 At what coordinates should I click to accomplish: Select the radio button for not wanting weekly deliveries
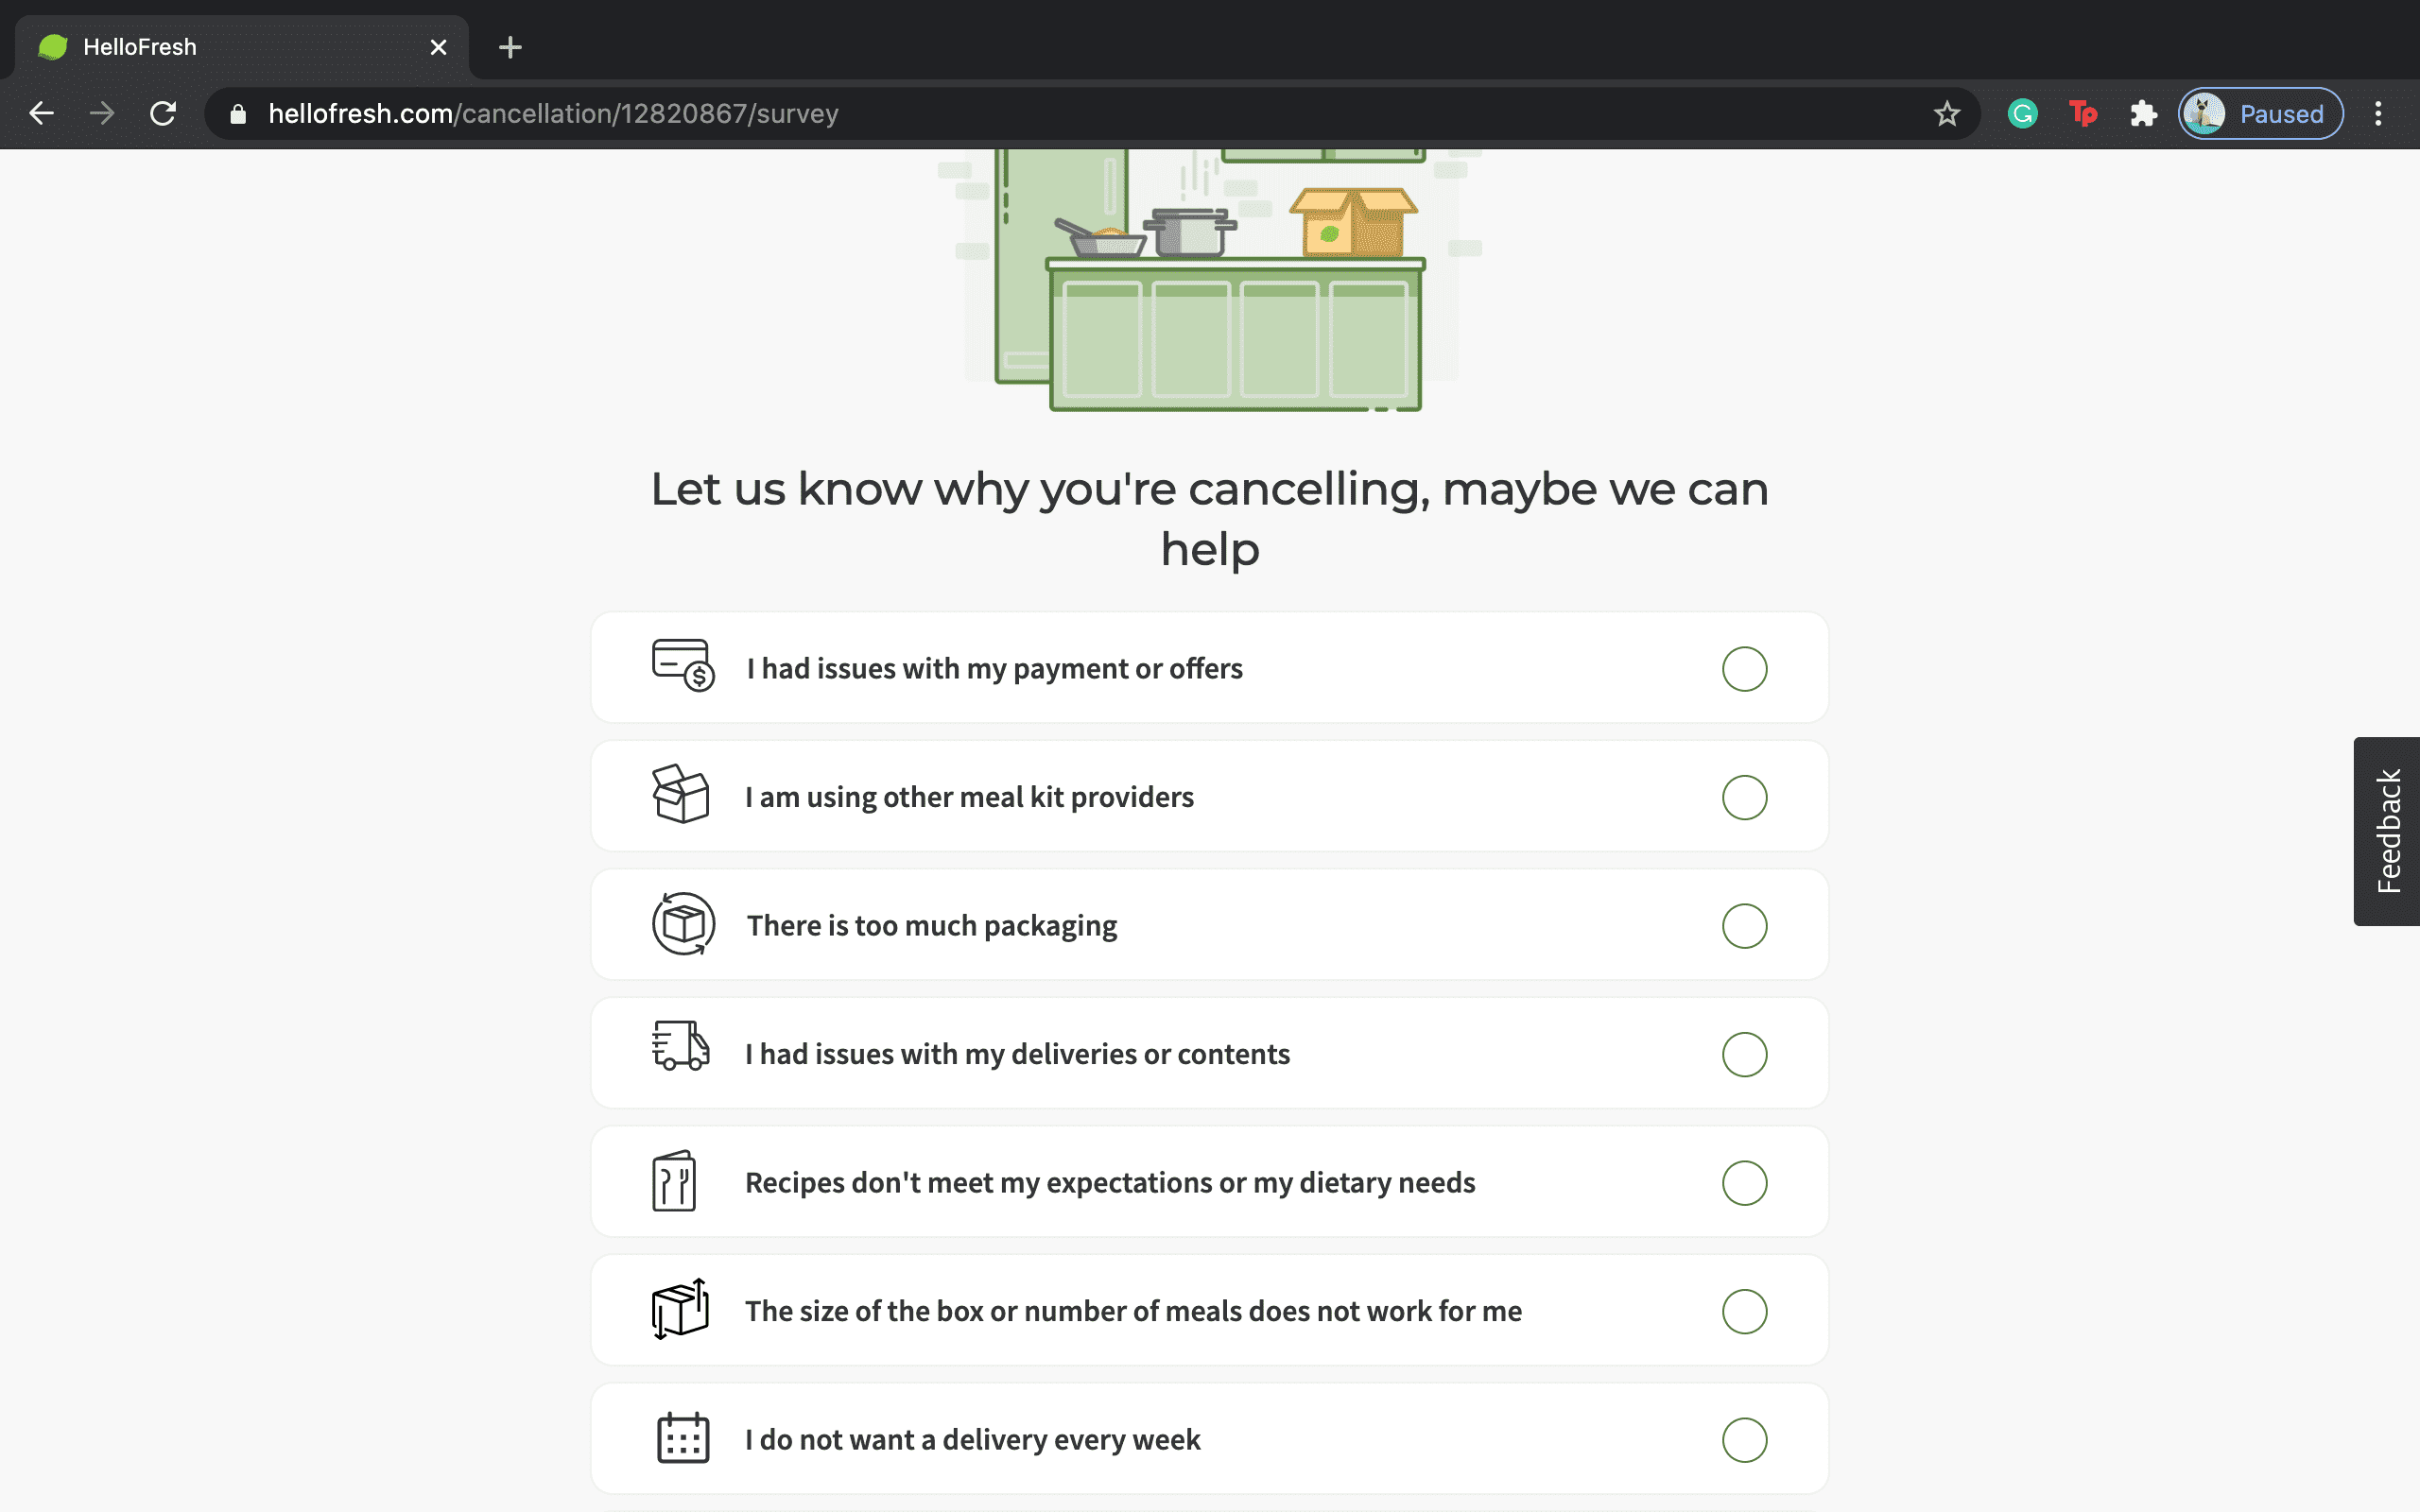coord(1745,1440)
